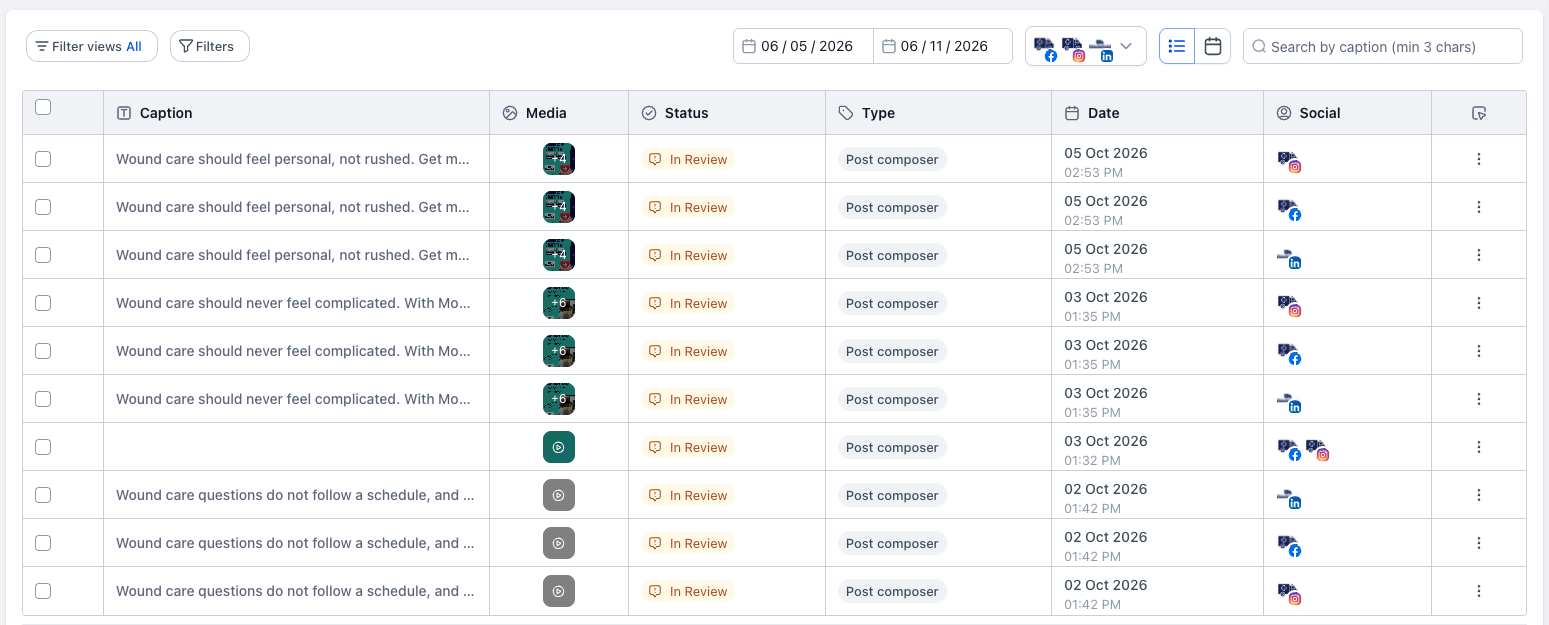Open three-dot menu for 01:35 PM Facebook post
This screenshot has height=625, width=1549.
coord(1479,351)
